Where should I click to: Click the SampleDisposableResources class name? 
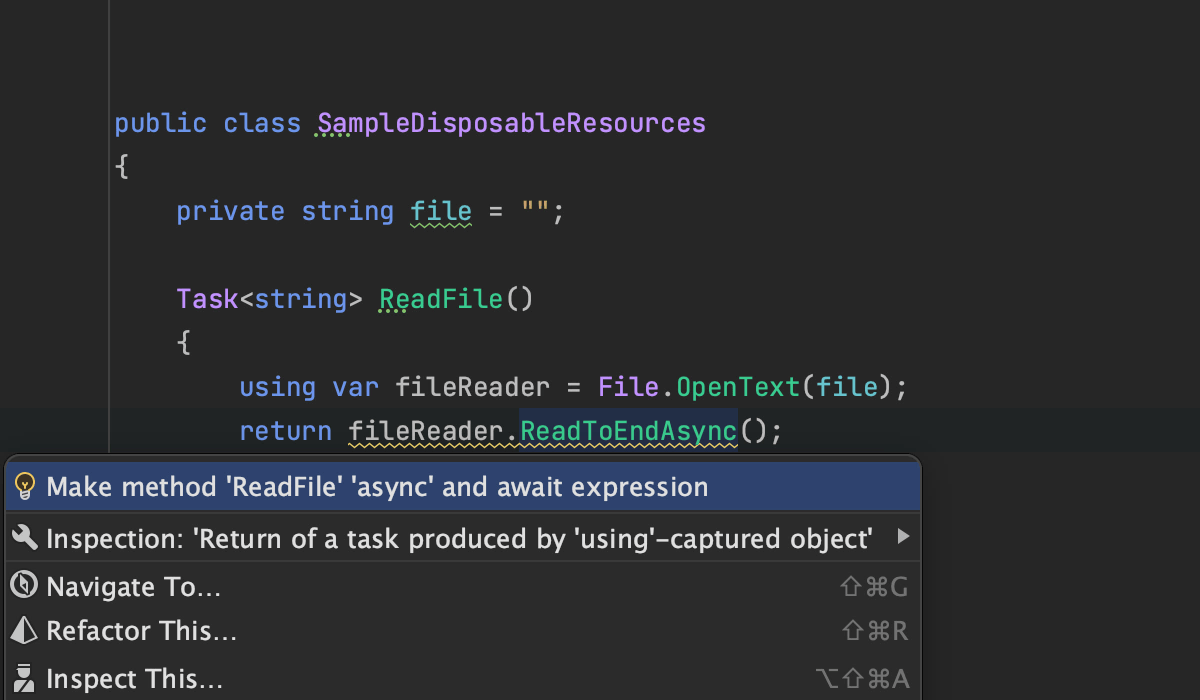(511, 124)
